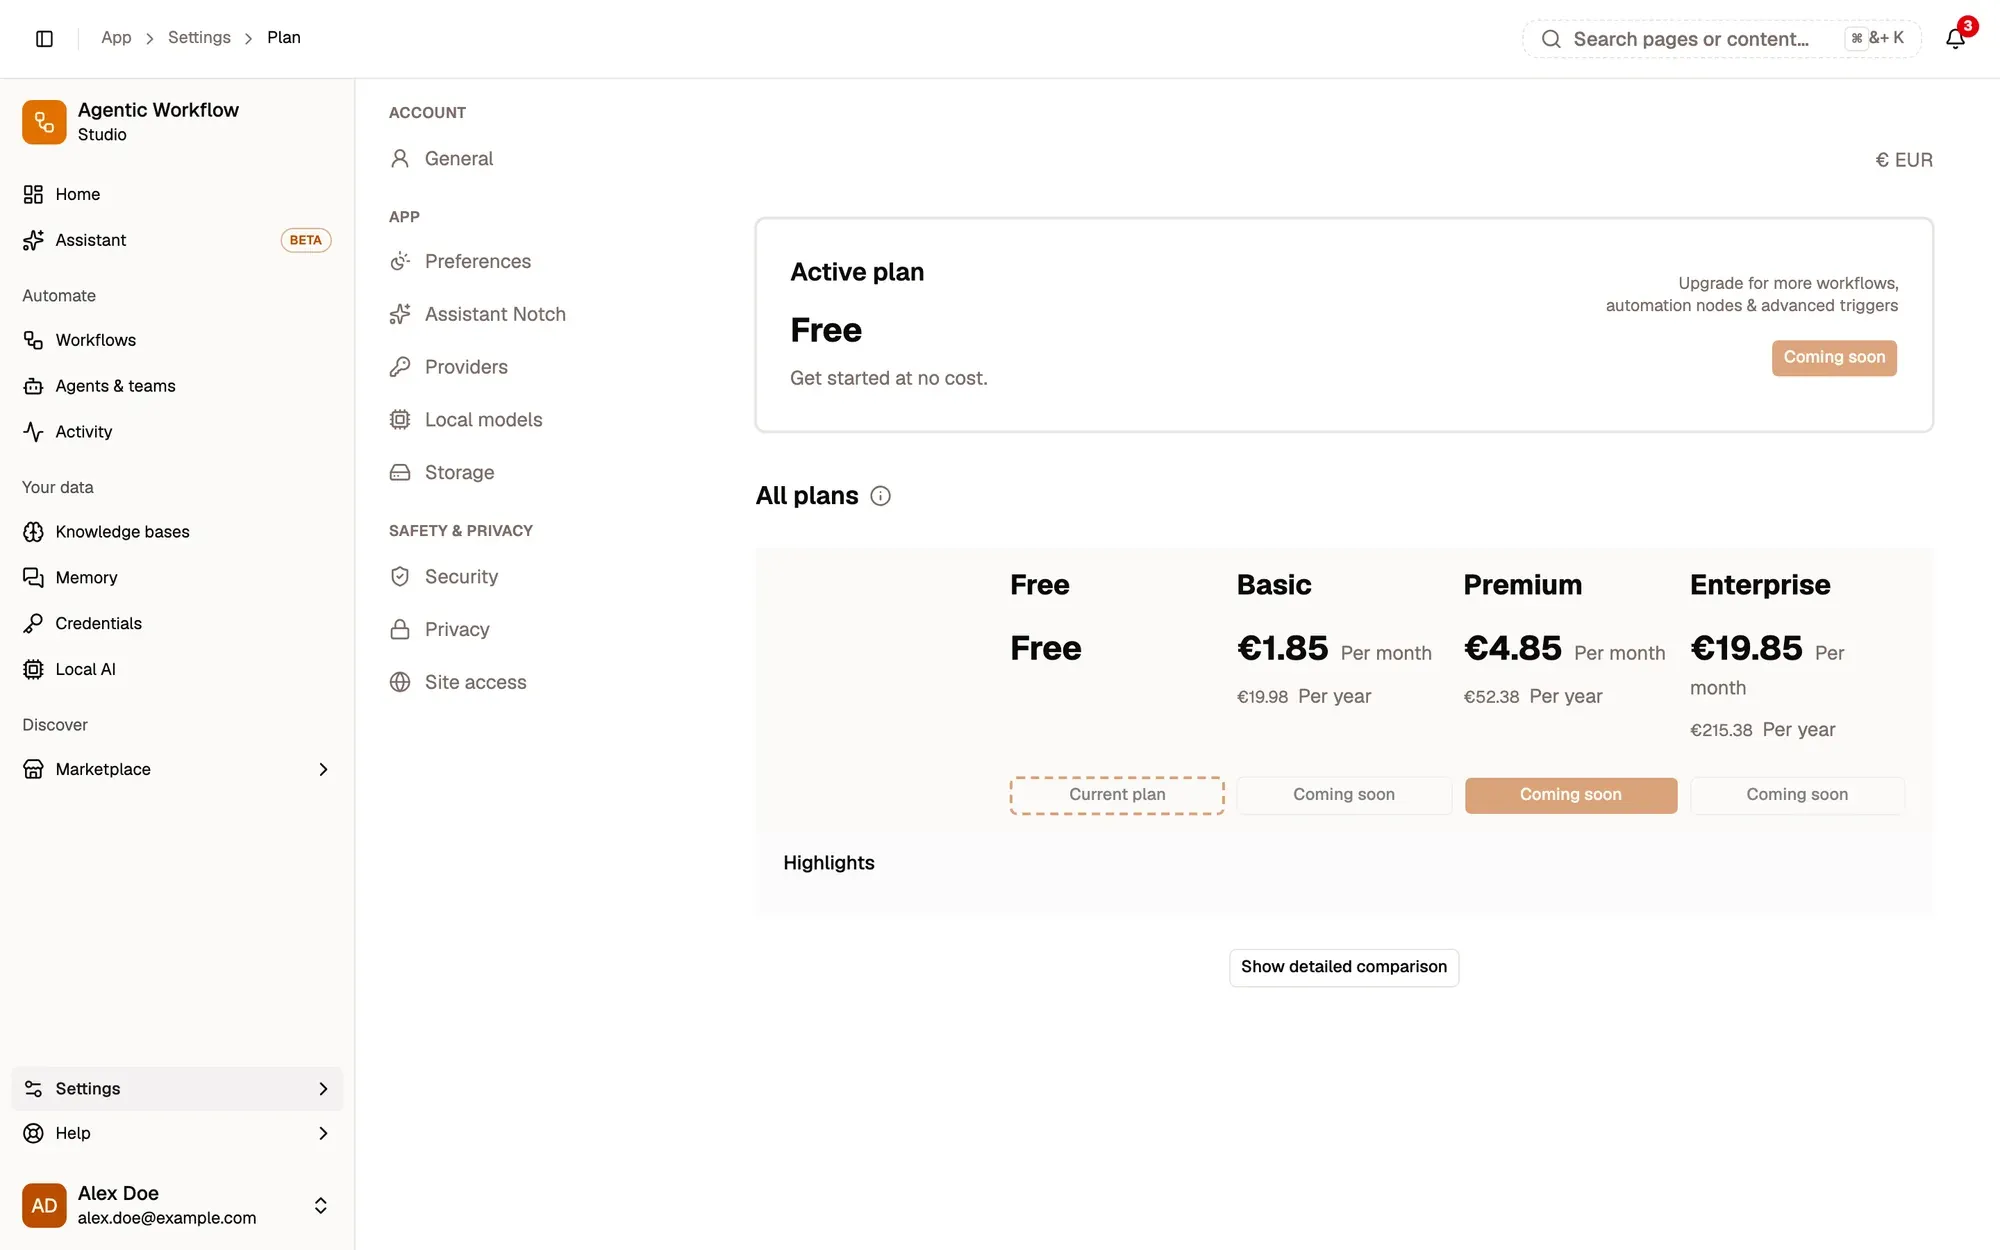Viewport: 2000px width, 1250px height.
Task: Click the Site access settings label
Action: [475, 683]
